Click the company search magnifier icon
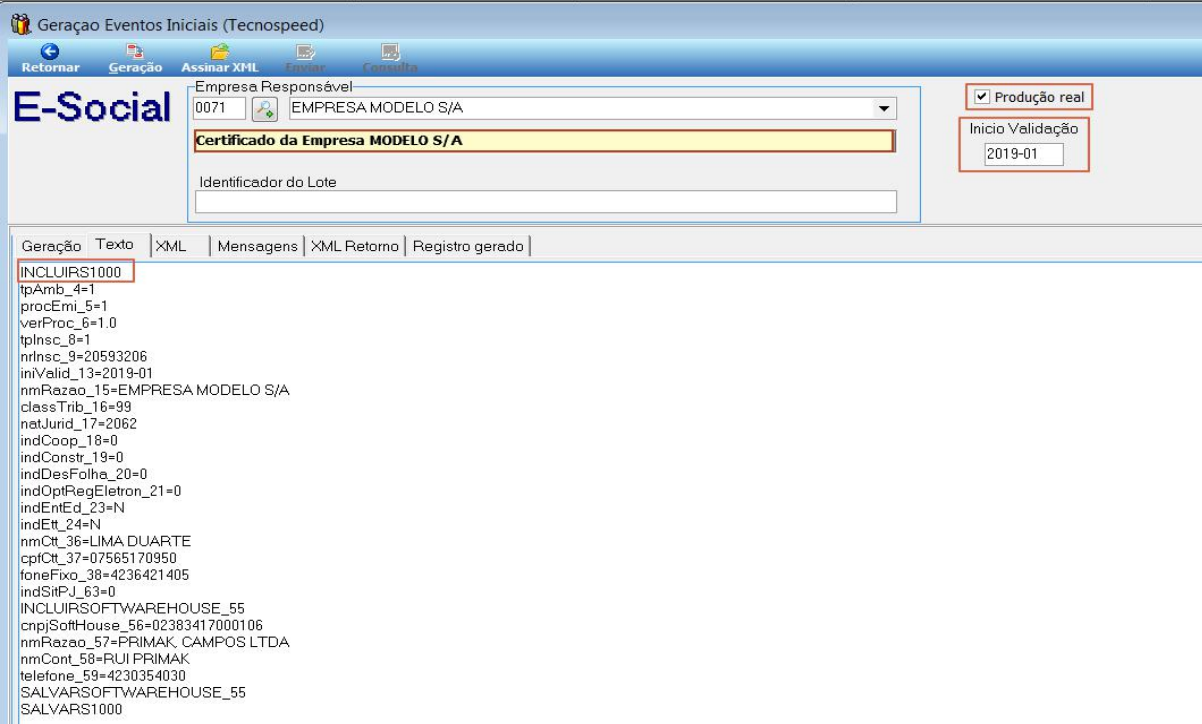This screenshot has height=724, width=1202. click(265, 109)
